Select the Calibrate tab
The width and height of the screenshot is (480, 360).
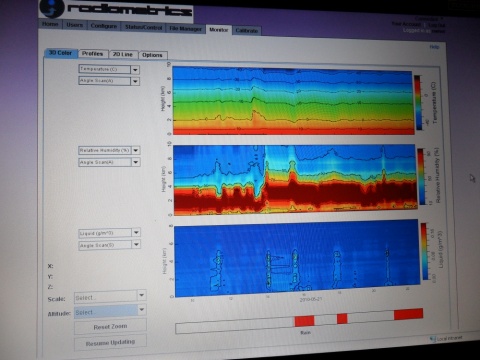click(x=247, y=30)
